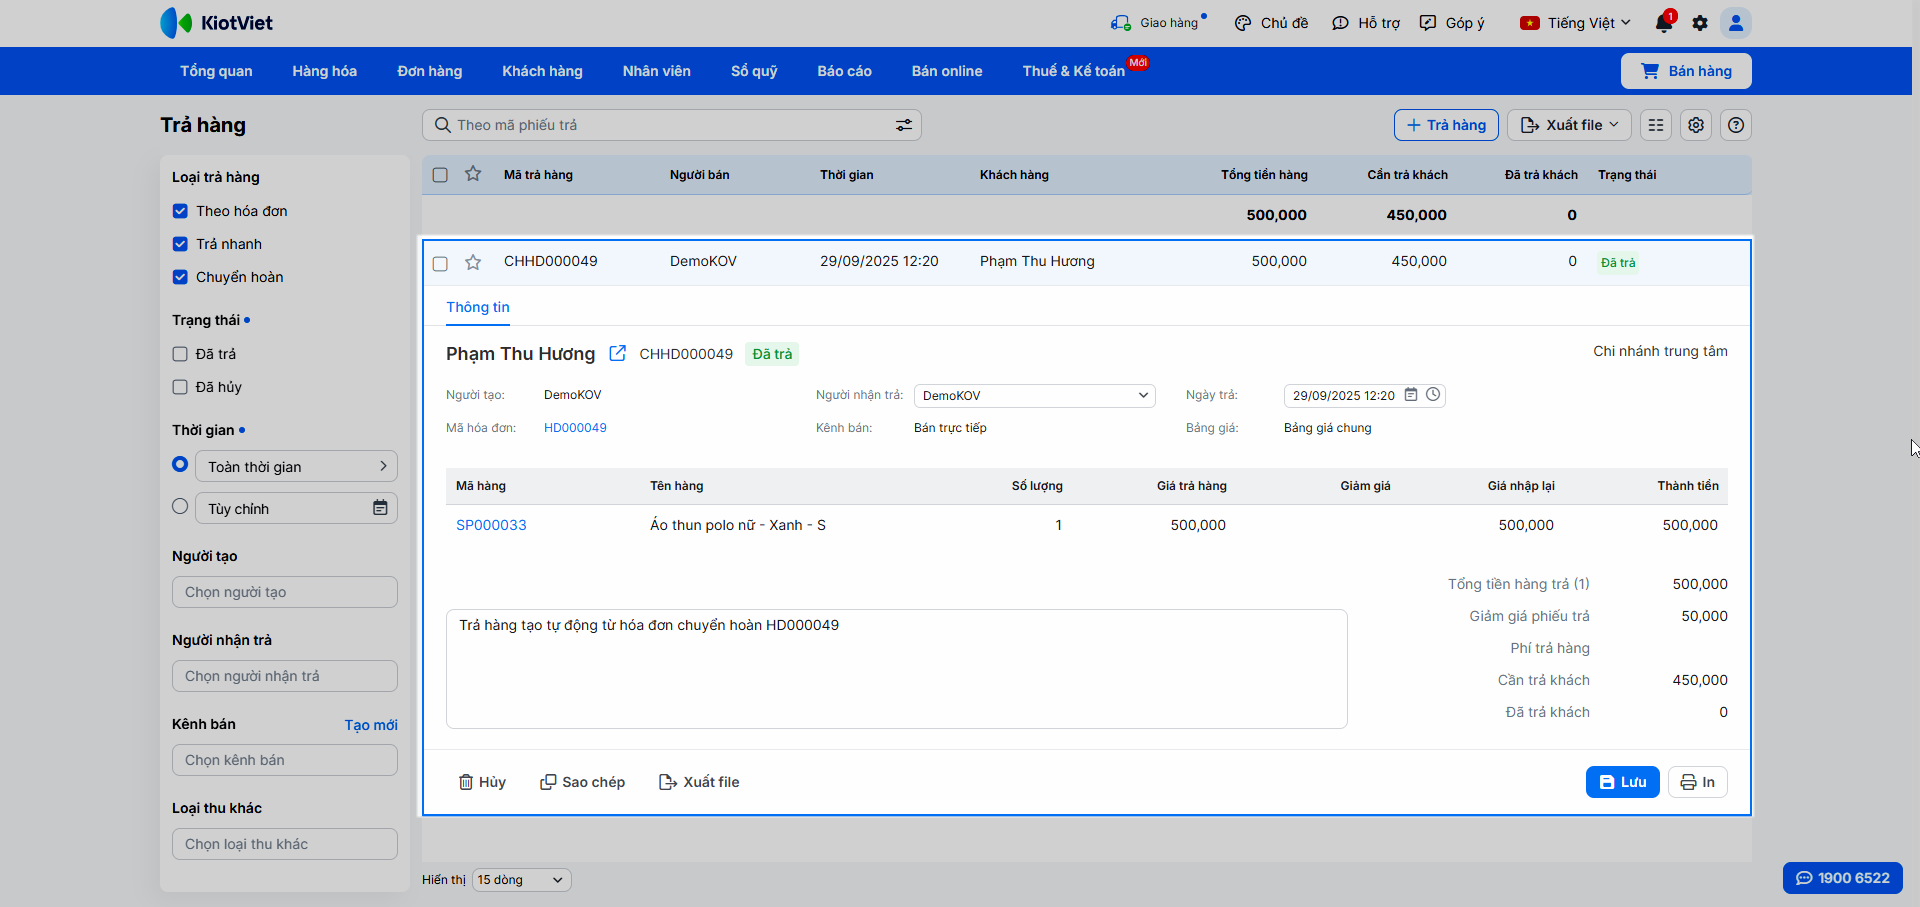This screenshot has height=907, width=1920.
Task: Click the column display list icon
Action: [x=1656, y=125]
